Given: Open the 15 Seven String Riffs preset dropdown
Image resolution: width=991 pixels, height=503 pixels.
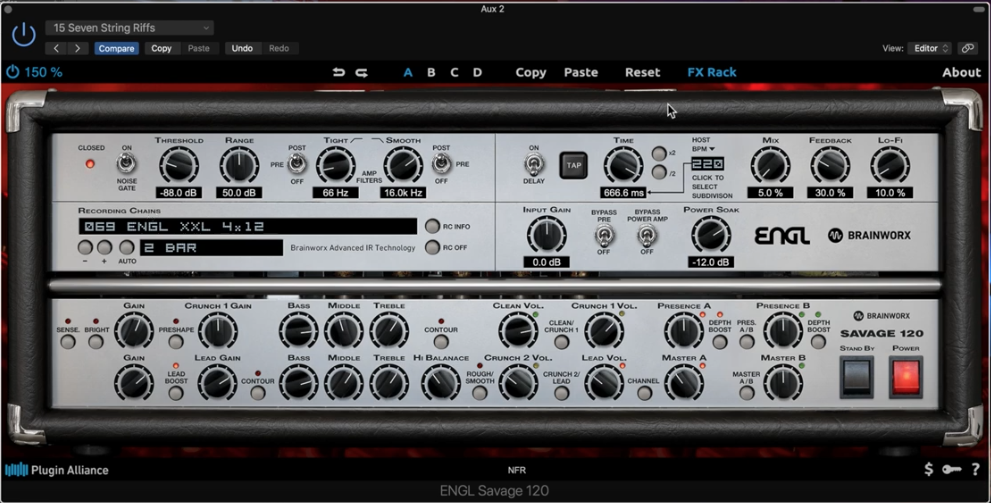Looking at the screenshot, I should pyautogui.click(x=130, y=28).
